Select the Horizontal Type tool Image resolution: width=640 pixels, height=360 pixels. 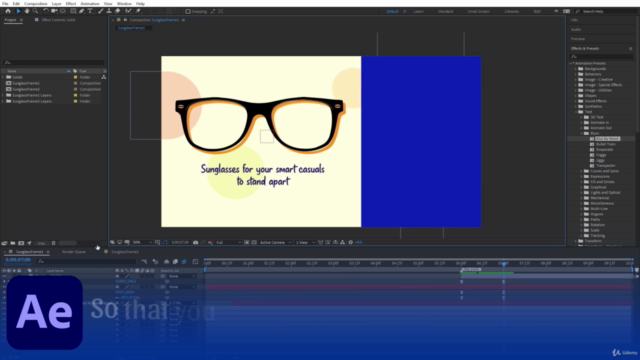click(90, 11)
